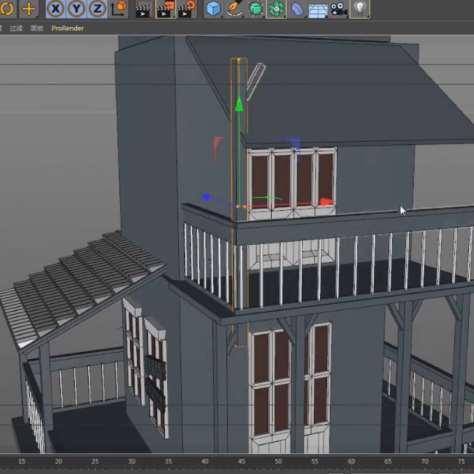This screenshot has height=474, width=474.
Task: Toggle the Z axis lock
Action: (97, 8)
